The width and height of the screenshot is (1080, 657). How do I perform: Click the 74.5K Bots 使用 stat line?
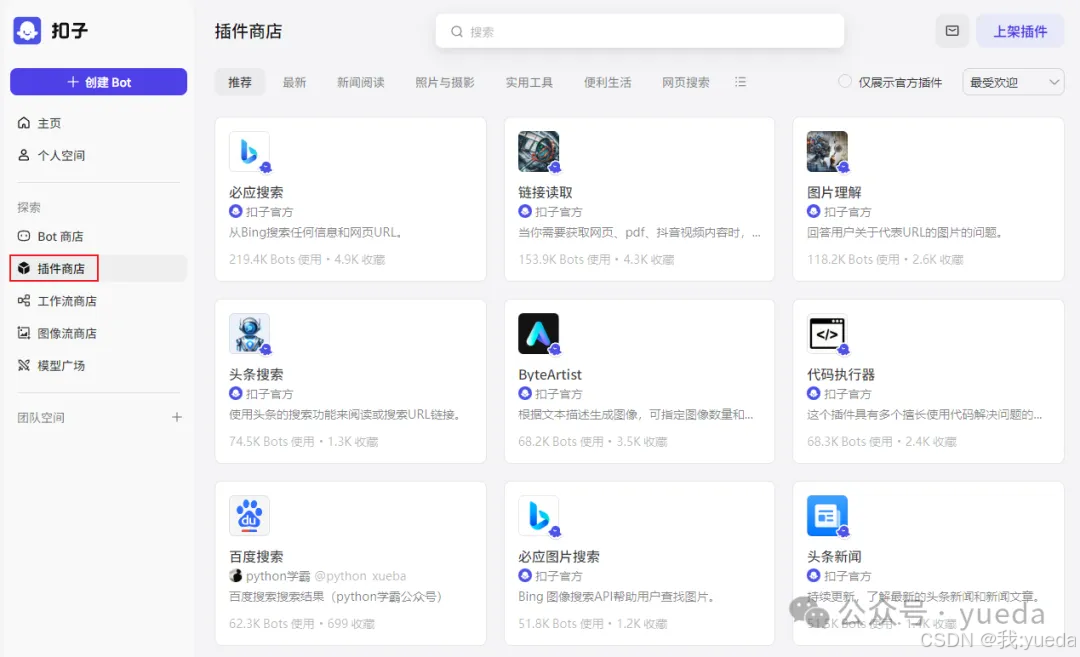click(x=303, y=441)
